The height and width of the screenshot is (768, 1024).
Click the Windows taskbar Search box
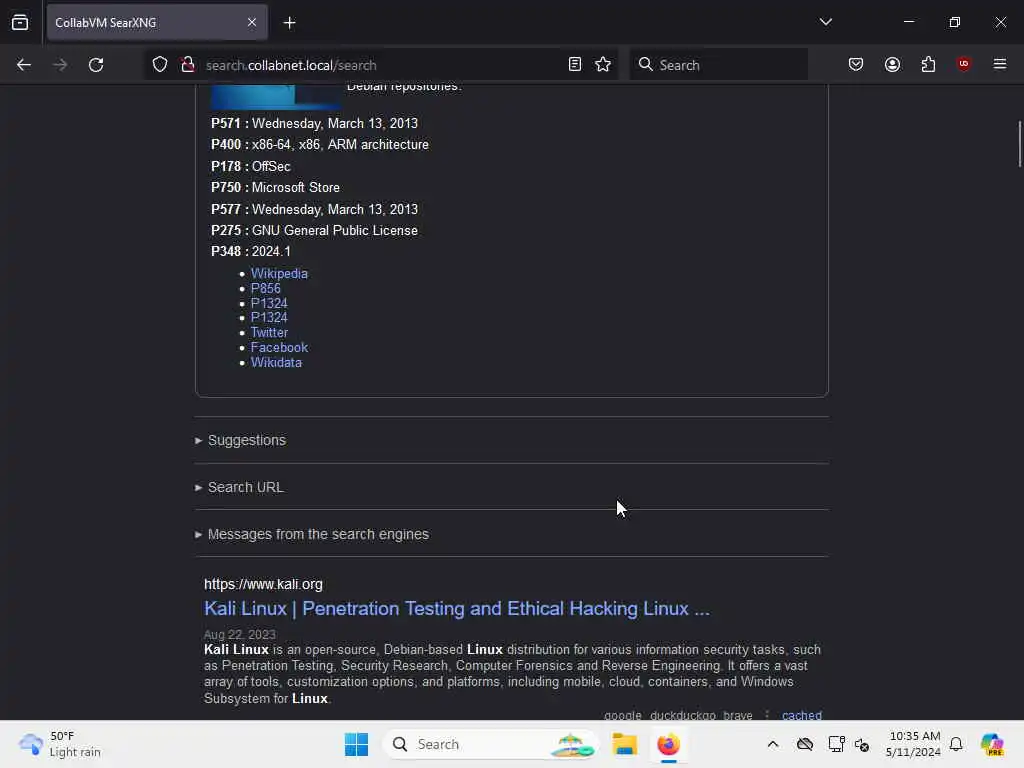click(x=490, y=744)
